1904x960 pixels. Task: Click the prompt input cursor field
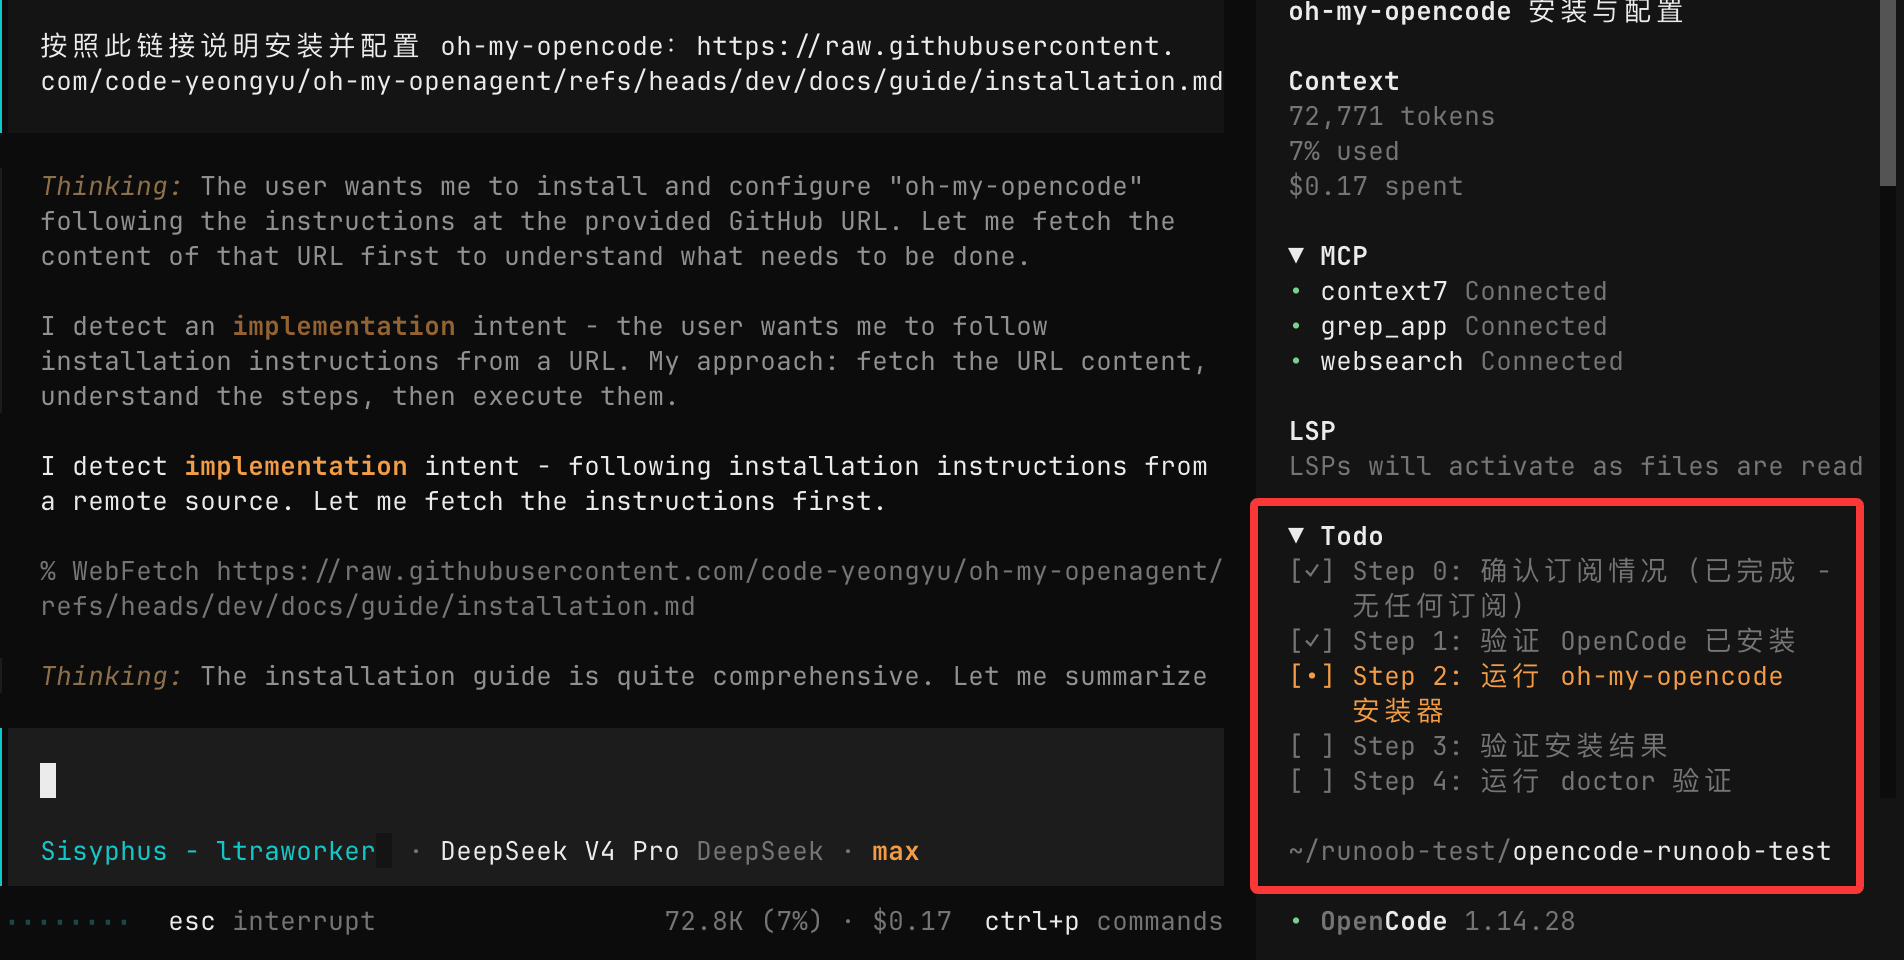[612, 780]
